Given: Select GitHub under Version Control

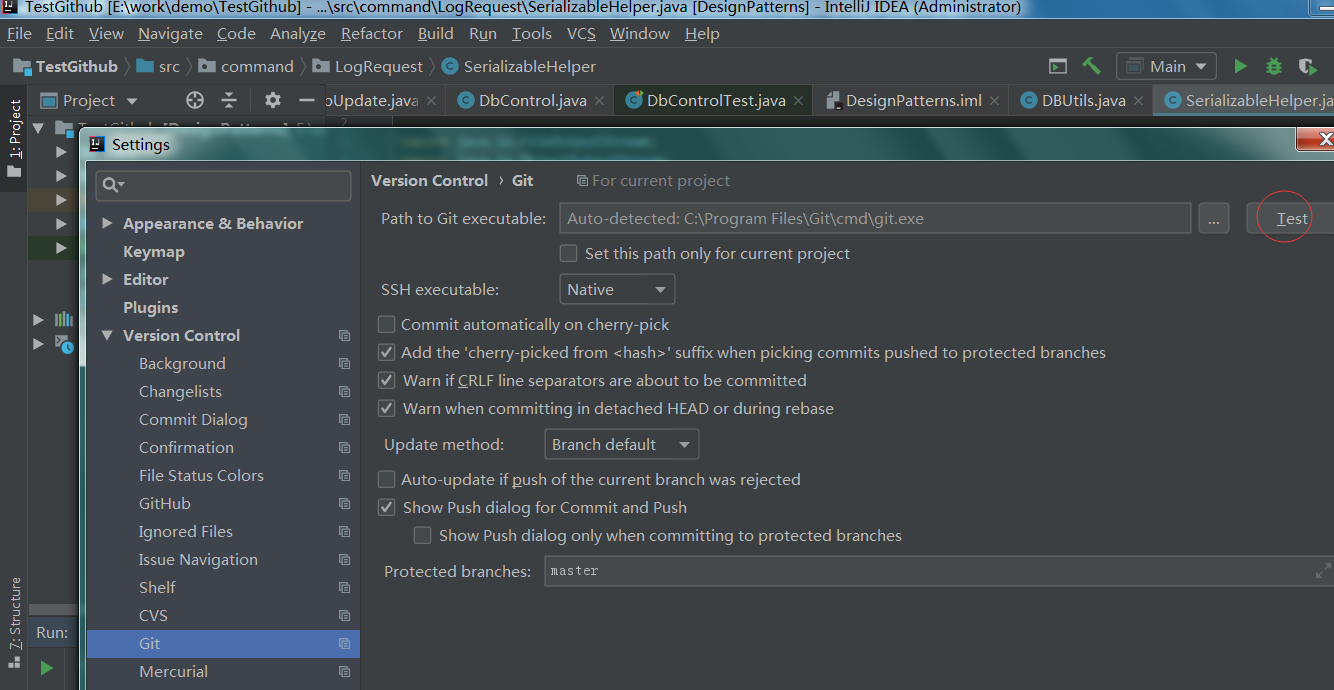Looking at the screenshot, I should 164,504.
